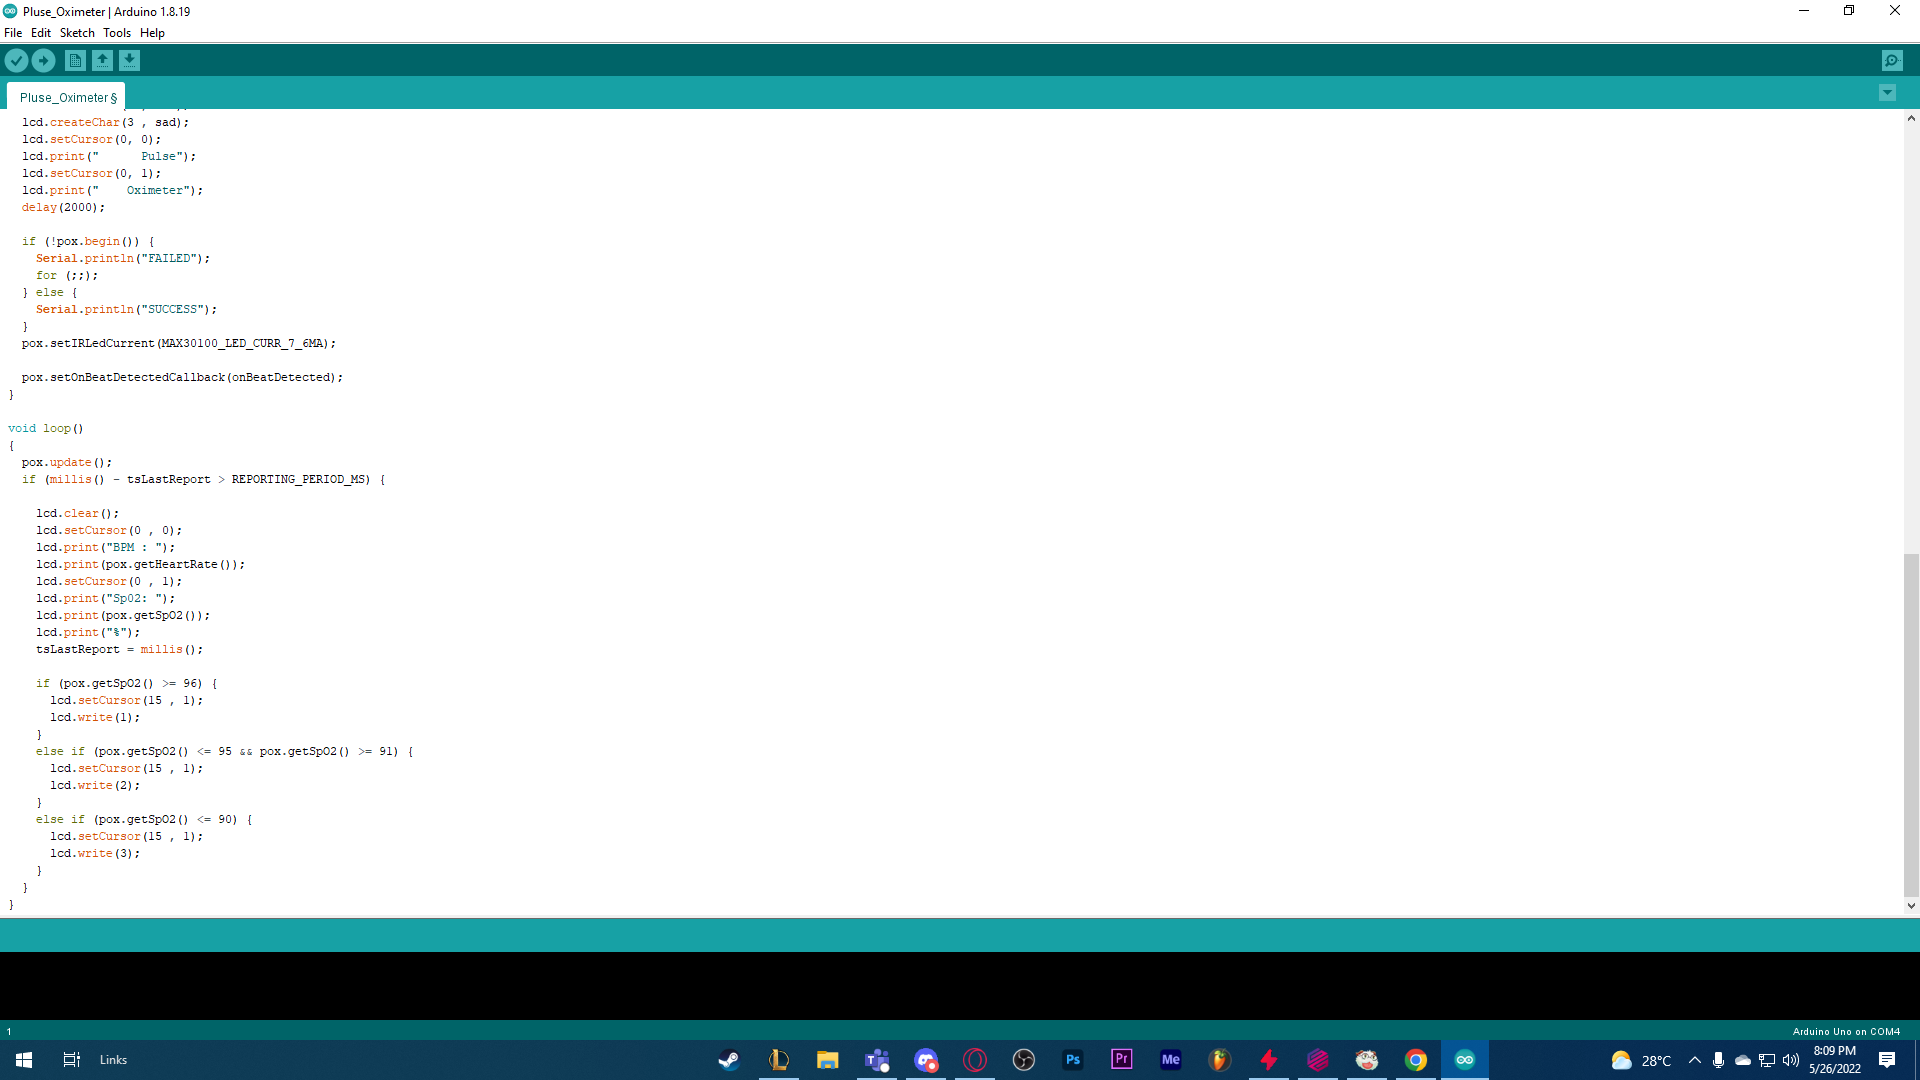Open Photoshop from the taskbar
Viewport: 1920px width, 1080px height.
pos(1073,1060)
